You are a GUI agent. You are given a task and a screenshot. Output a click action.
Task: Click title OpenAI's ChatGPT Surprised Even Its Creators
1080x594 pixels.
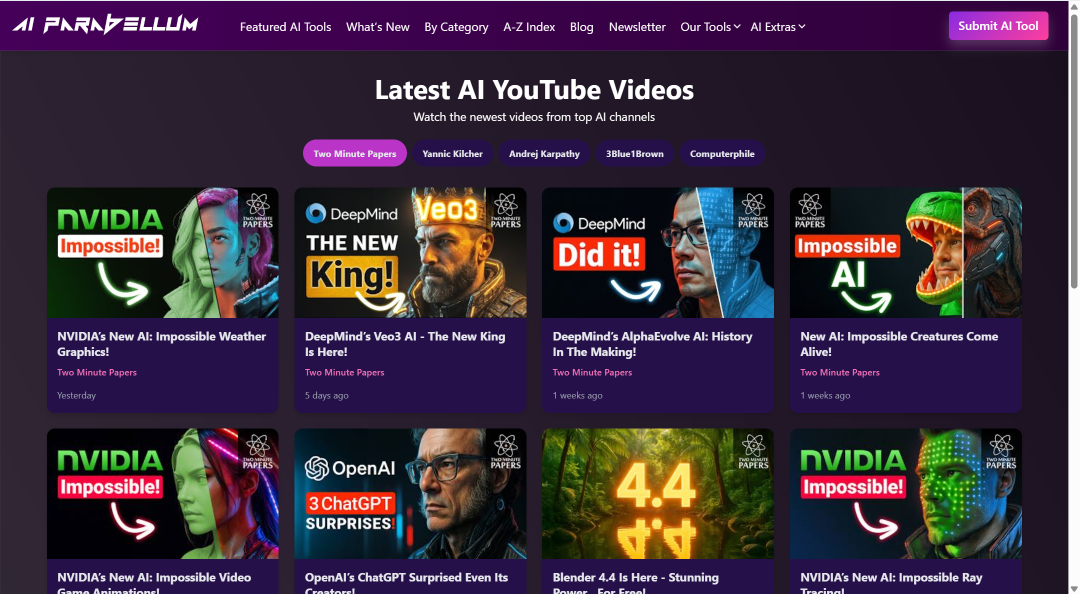pos(406,582)
